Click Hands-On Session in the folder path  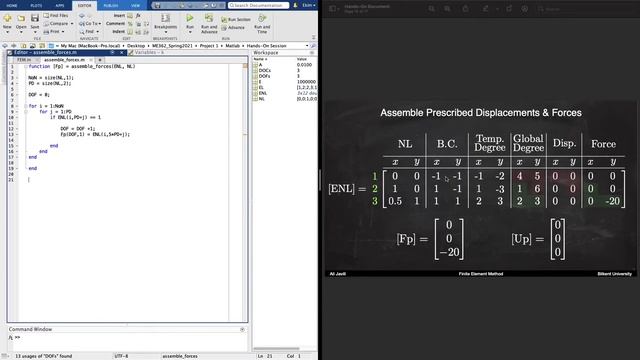[266, 46]
